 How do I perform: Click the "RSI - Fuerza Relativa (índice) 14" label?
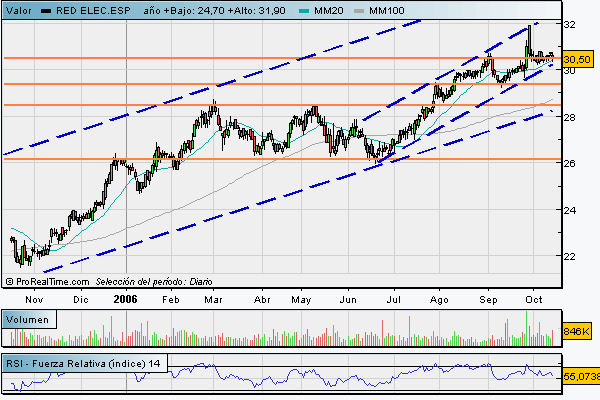[83, 363]
